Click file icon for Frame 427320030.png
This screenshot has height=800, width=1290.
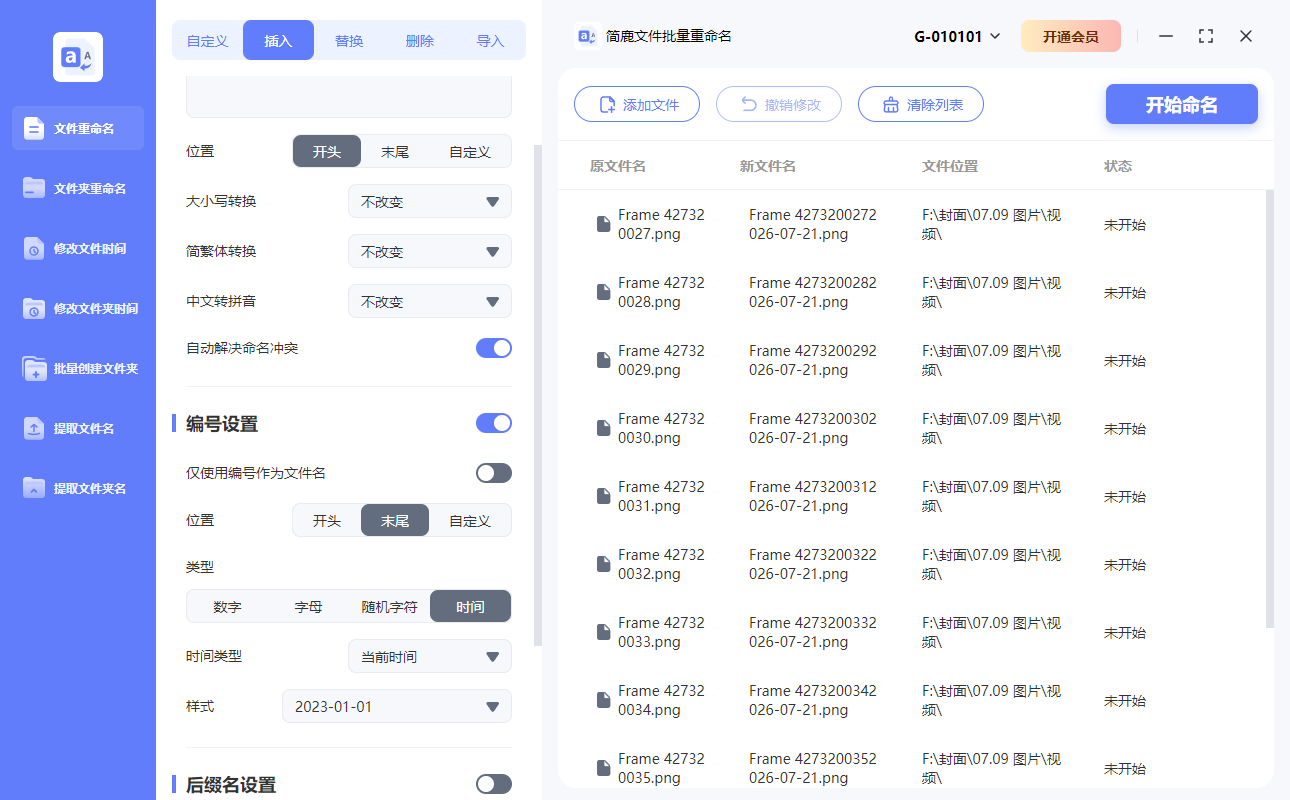603,428
